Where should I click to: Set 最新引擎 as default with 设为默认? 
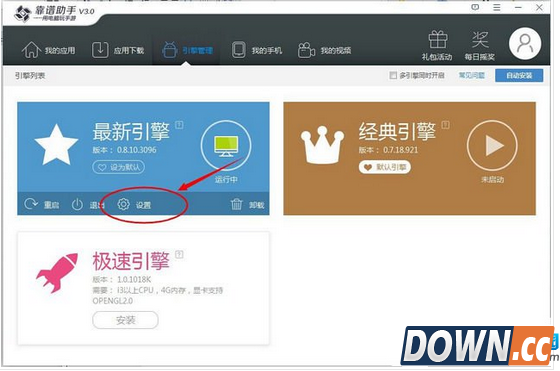tap(119, 167)
